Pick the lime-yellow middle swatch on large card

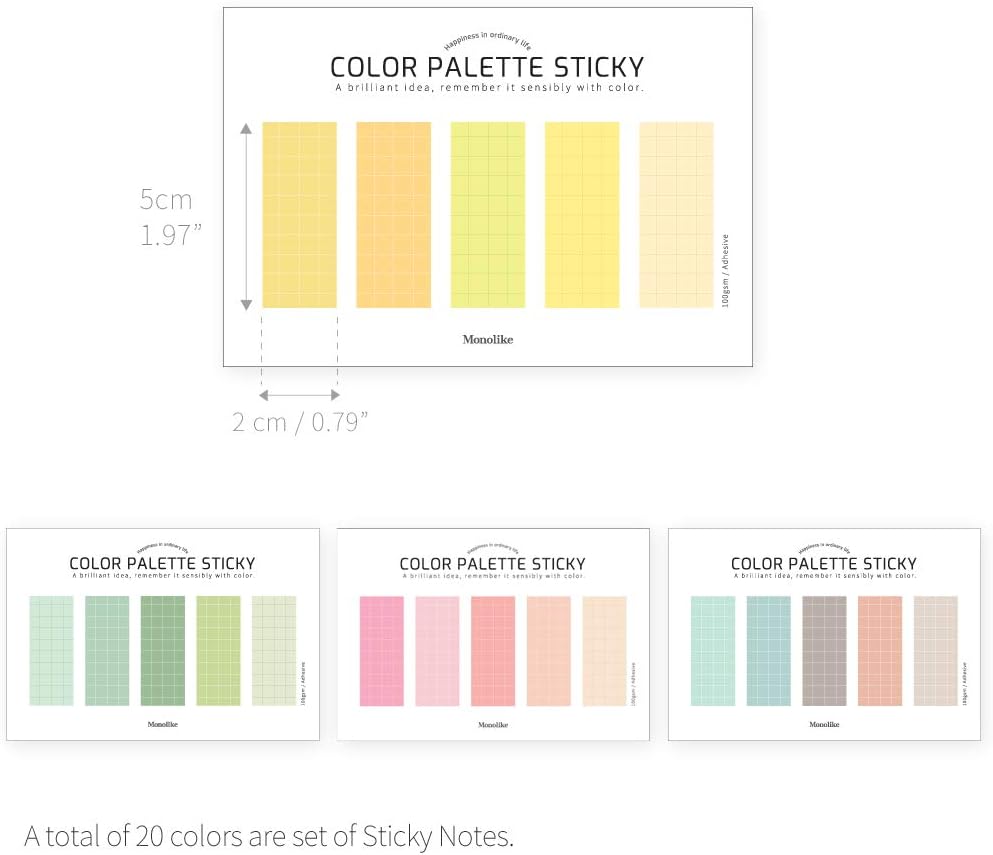point(488,215)
